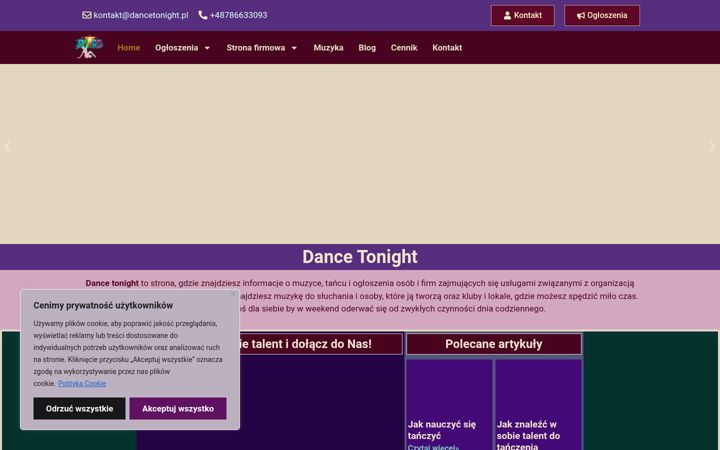Viewport: 720px width, 450px height.
Task: Reject cookies with Odrzuć wszystkie
Action: point(79,408)
